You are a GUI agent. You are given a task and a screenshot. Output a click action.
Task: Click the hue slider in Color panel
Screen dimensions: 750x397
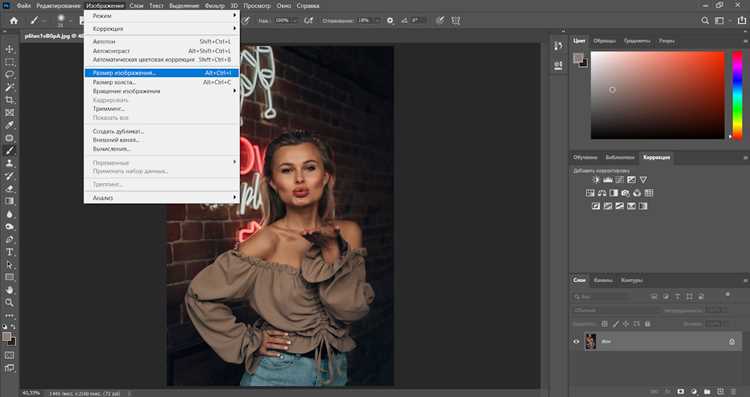(738, 95)
